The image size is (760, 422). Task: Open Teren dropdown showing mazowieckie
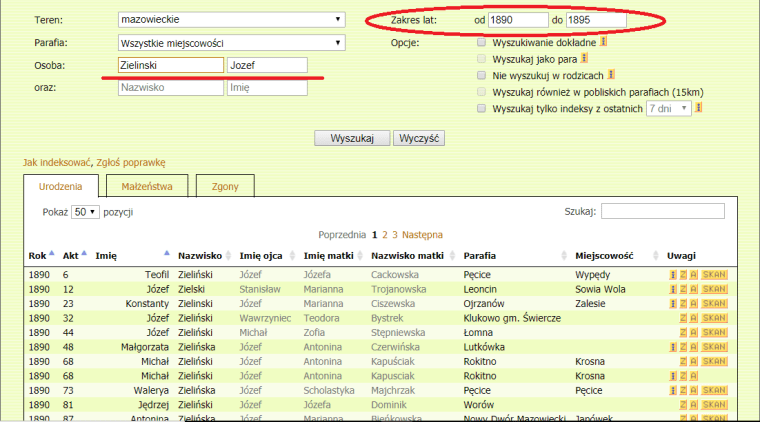pos(229,19)
